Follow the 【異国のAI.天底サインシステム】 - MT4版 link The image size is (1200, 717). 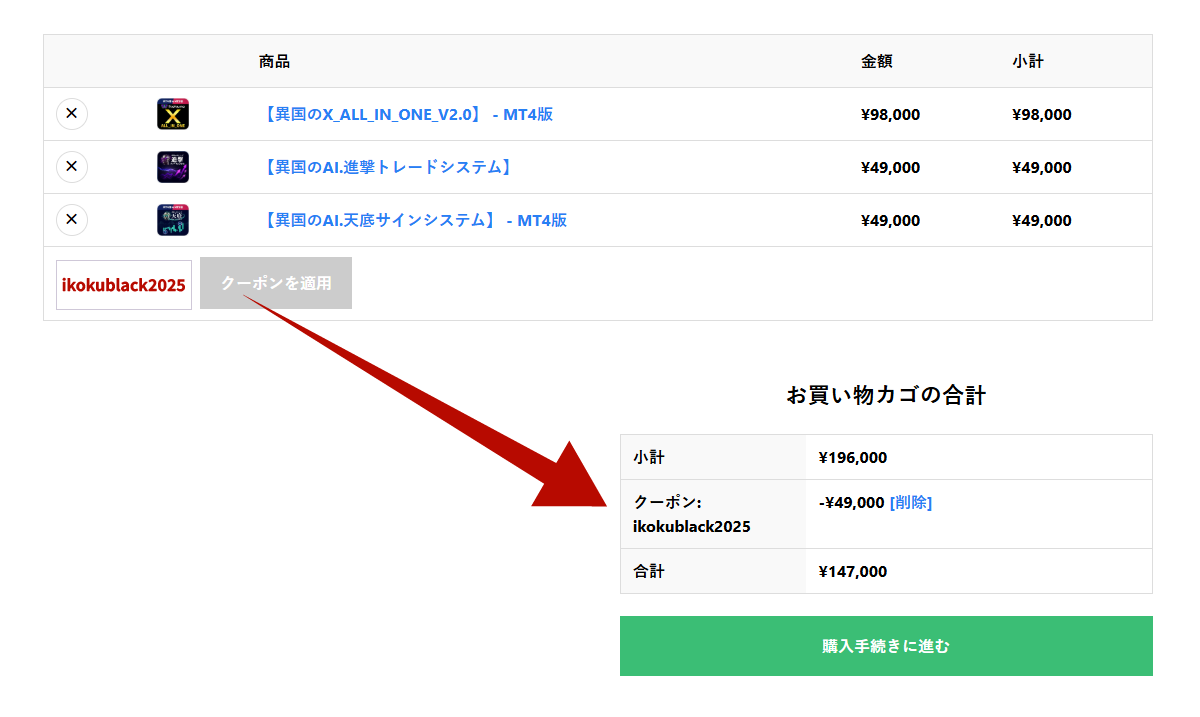[x=413, y=220]
